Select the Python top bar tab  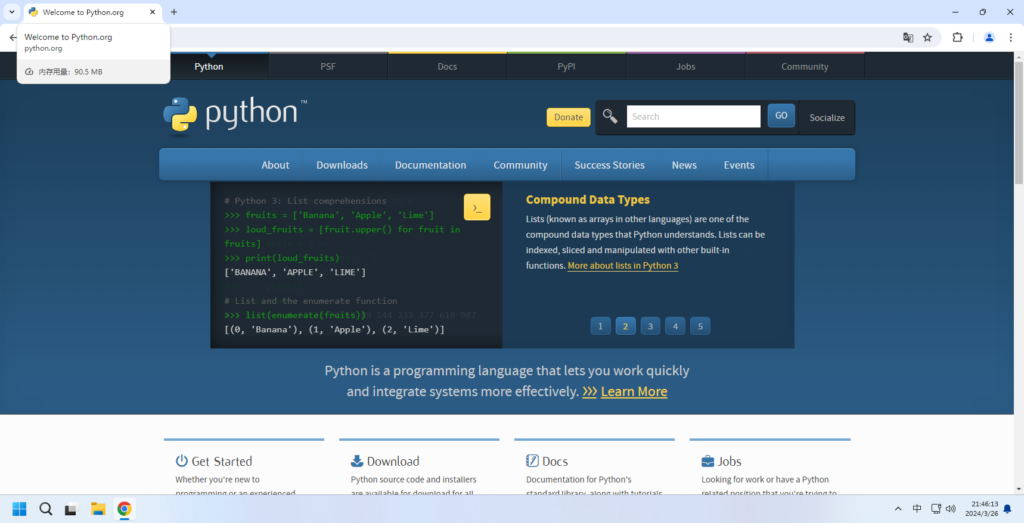(x=209, y=67)
